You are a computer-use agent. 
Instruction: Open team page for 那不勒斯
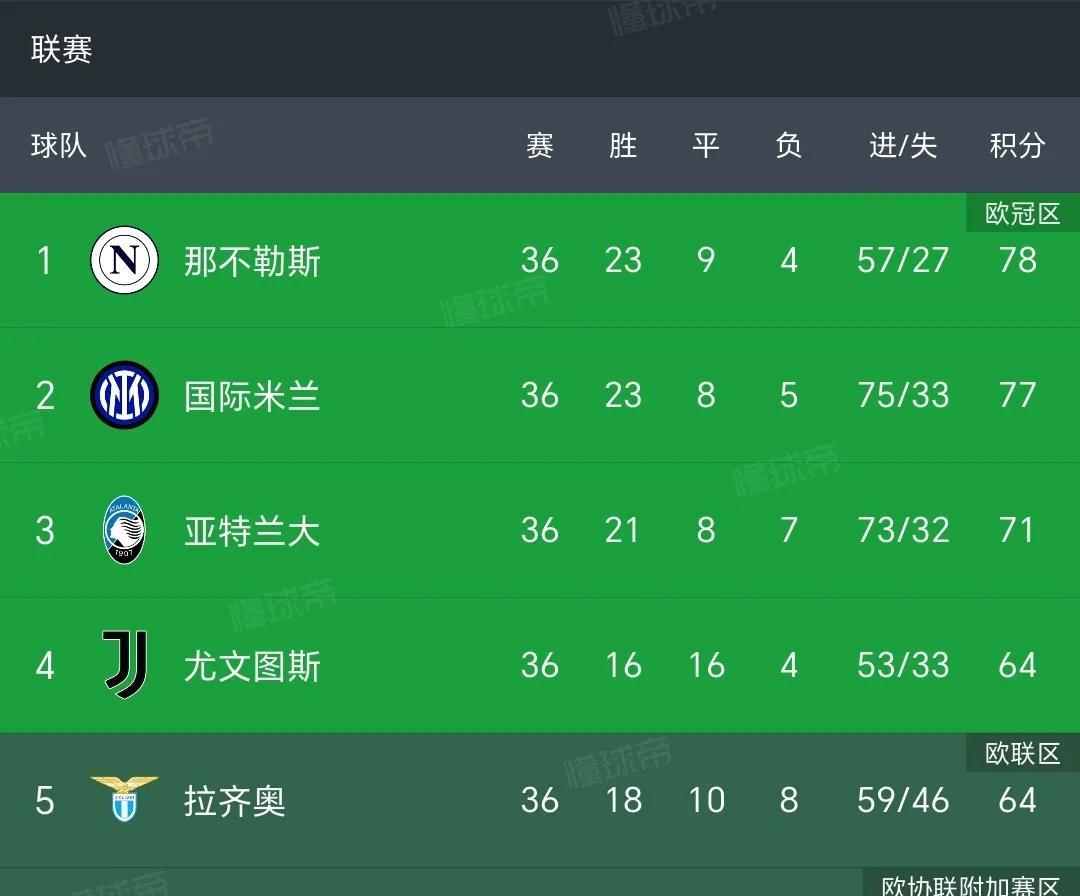[252, 261]
